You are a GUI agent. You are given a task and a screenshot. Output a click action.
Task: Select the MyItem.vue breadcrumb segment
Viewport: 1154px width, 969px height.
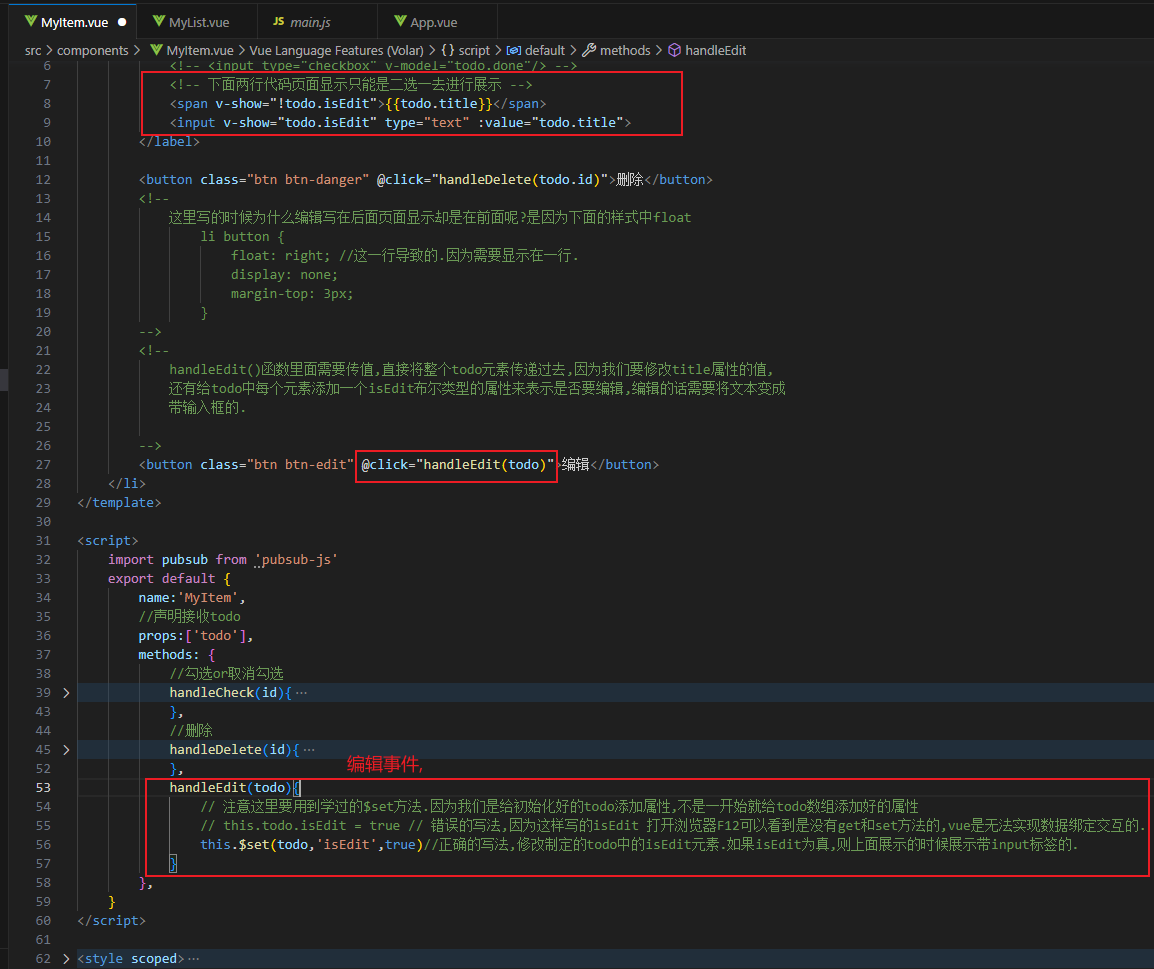click(199, 50)
